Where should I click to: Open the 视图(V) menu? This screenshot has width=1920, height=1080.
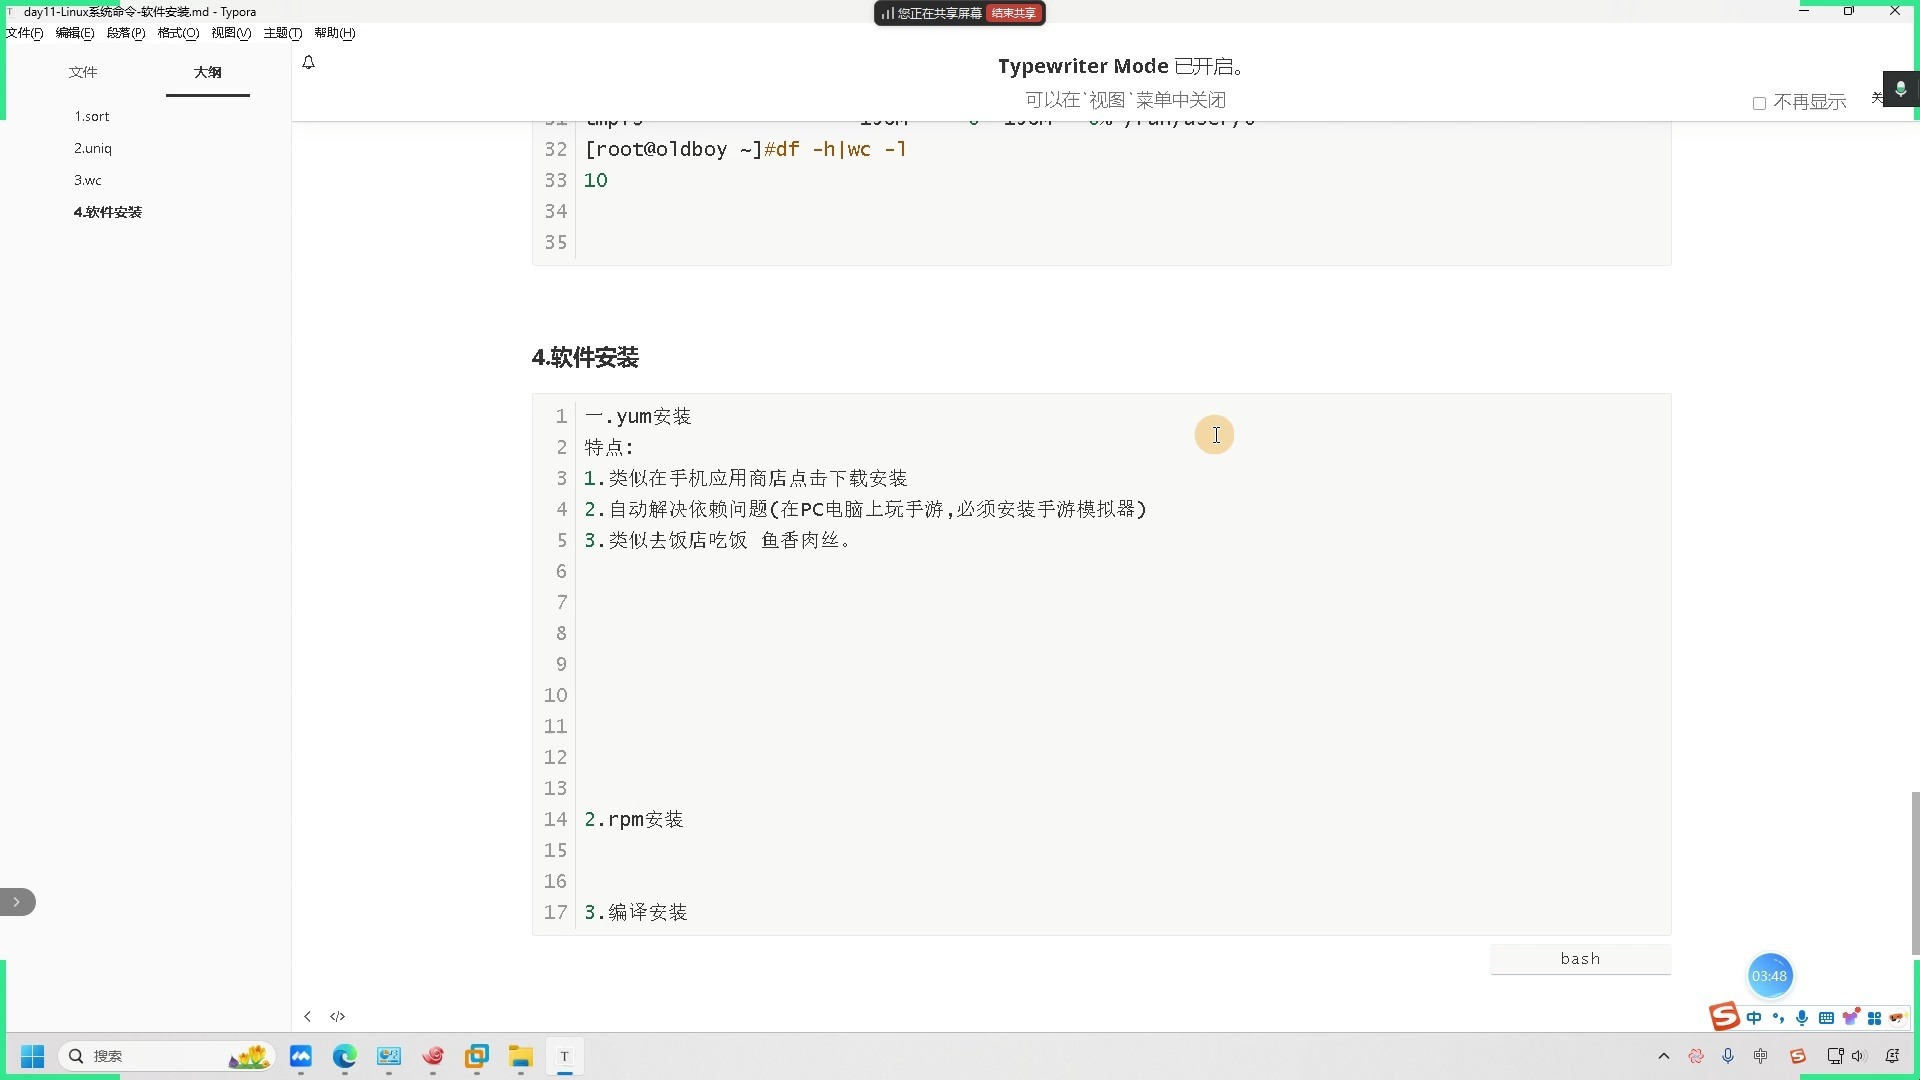231,33
